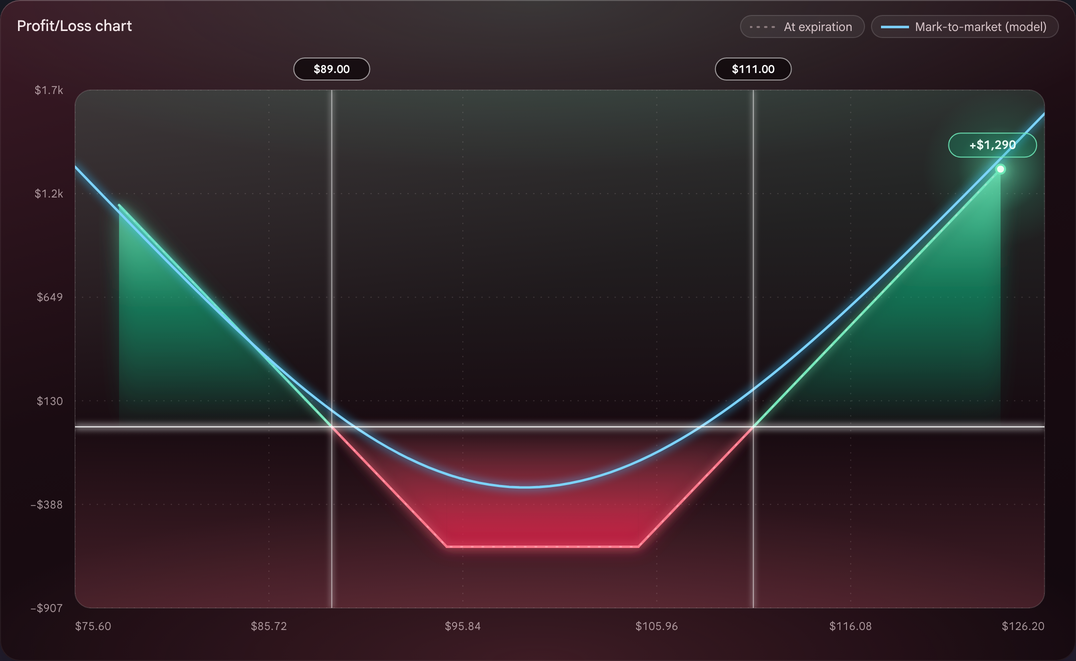Select the $89.00 breakeven price label

[x=331, y=69]
